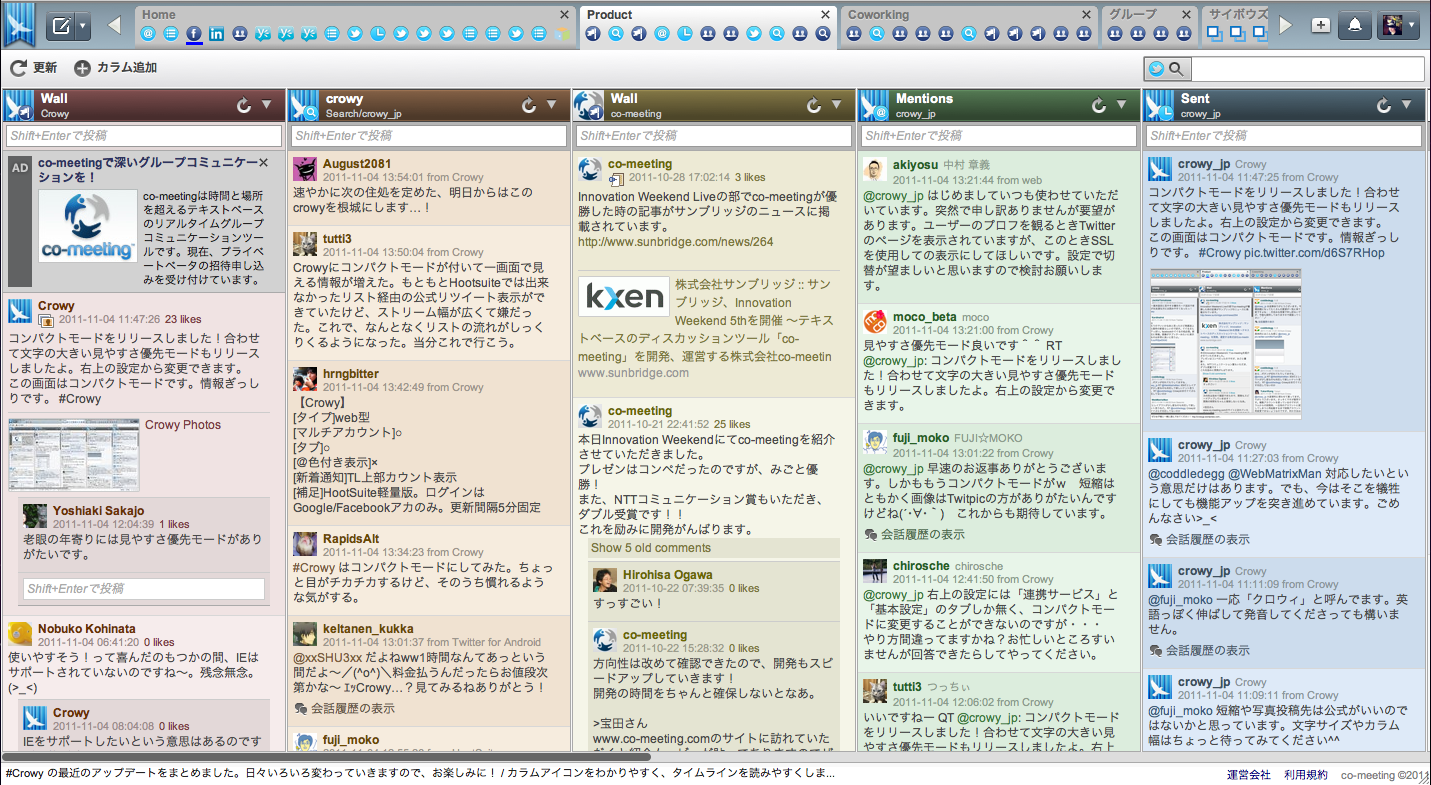
Task: Select the Facebook icon in Home tab
Action: click(x=194, y=34)
